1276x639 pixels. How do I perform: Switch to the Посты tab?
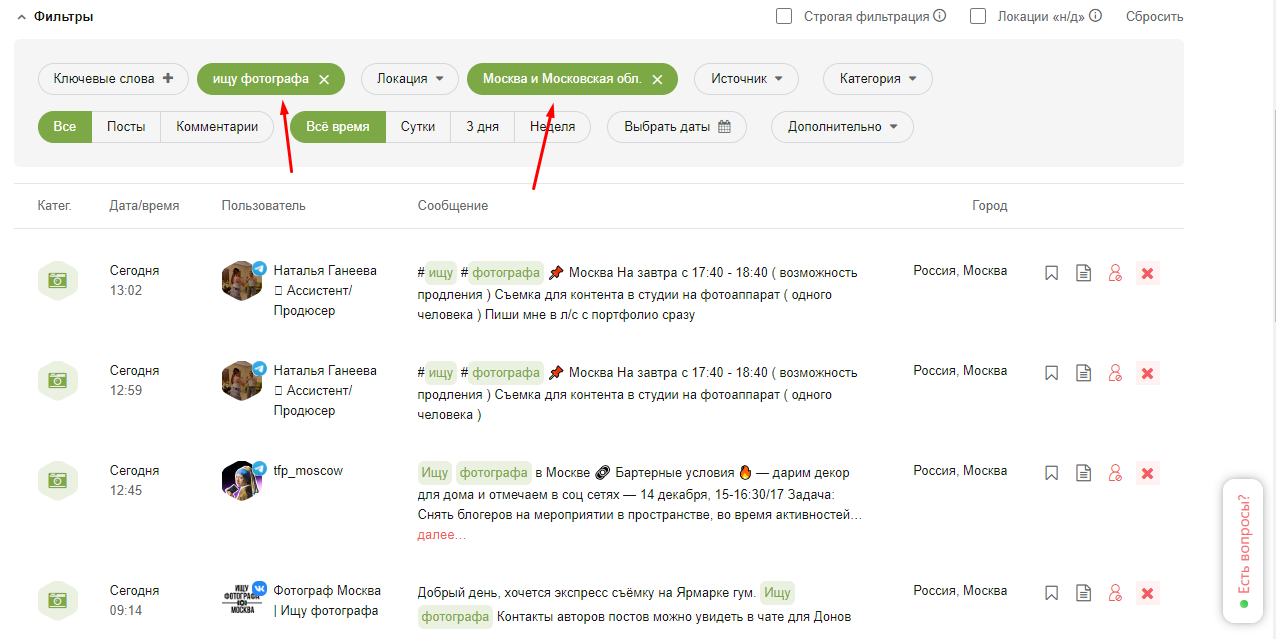(x=126, y=127)
